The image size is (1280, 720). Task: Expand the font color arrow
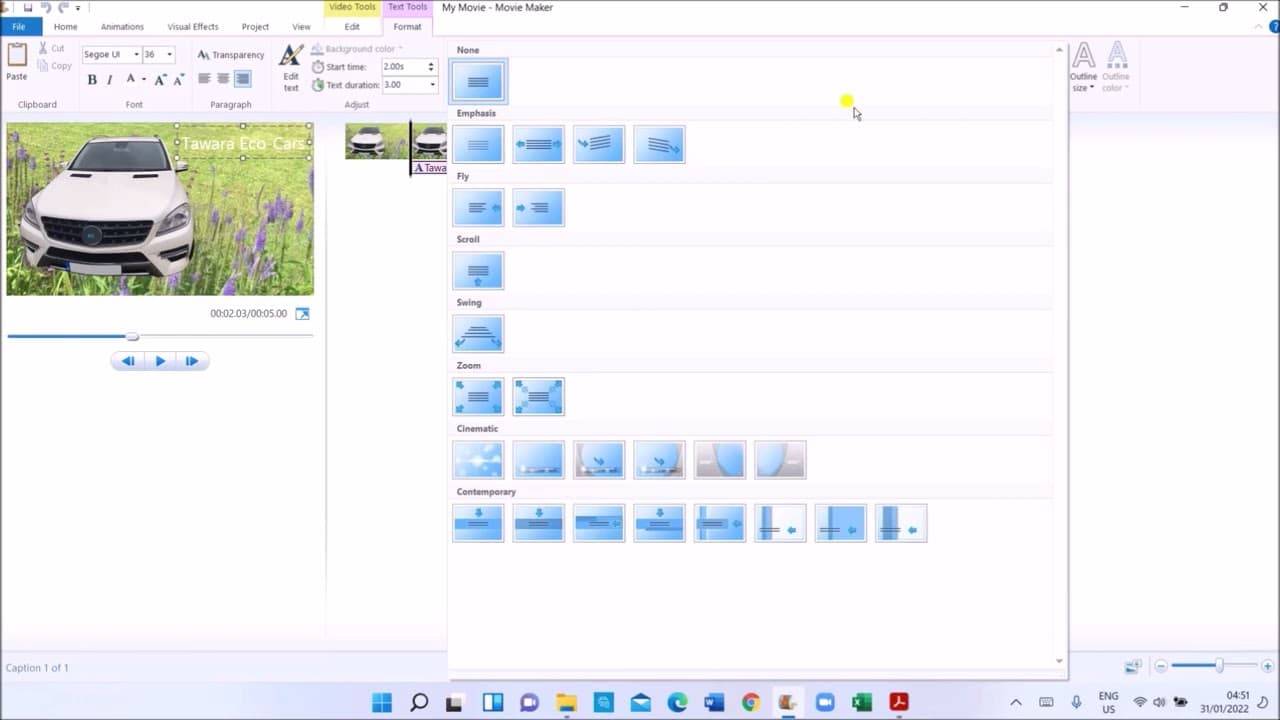pyautogui.click(x=144, y=79)
